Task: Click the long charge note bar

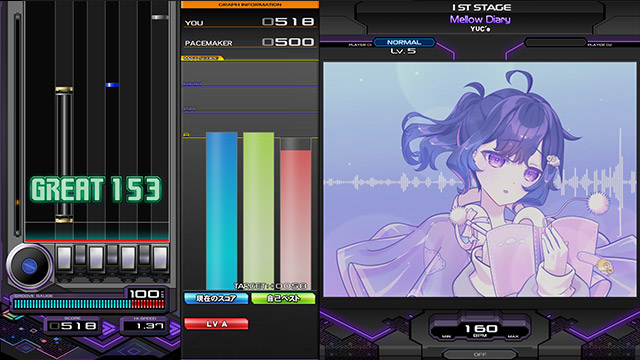Action: click(64, 154)
